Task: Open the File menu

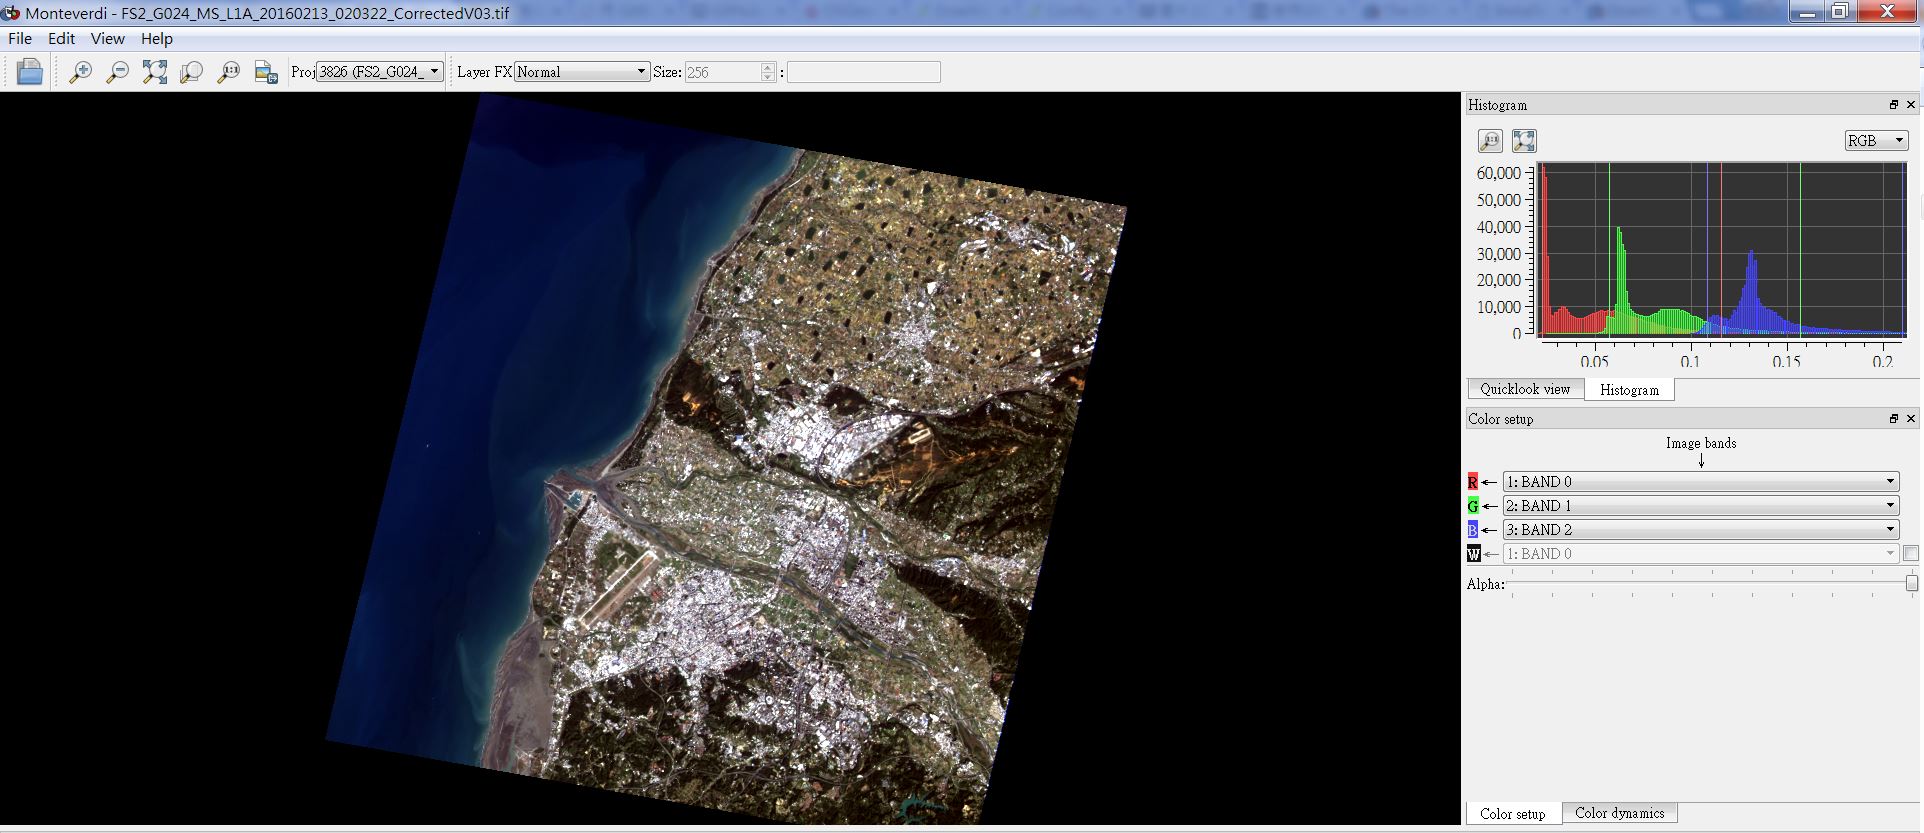Action: pos(20,39)
